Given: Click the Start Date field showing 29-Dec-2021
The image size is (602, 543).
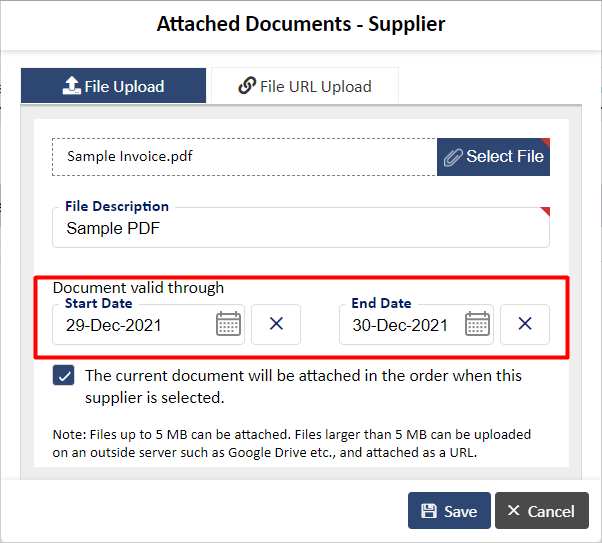Looking at the screenshot, I should (148, 324).
